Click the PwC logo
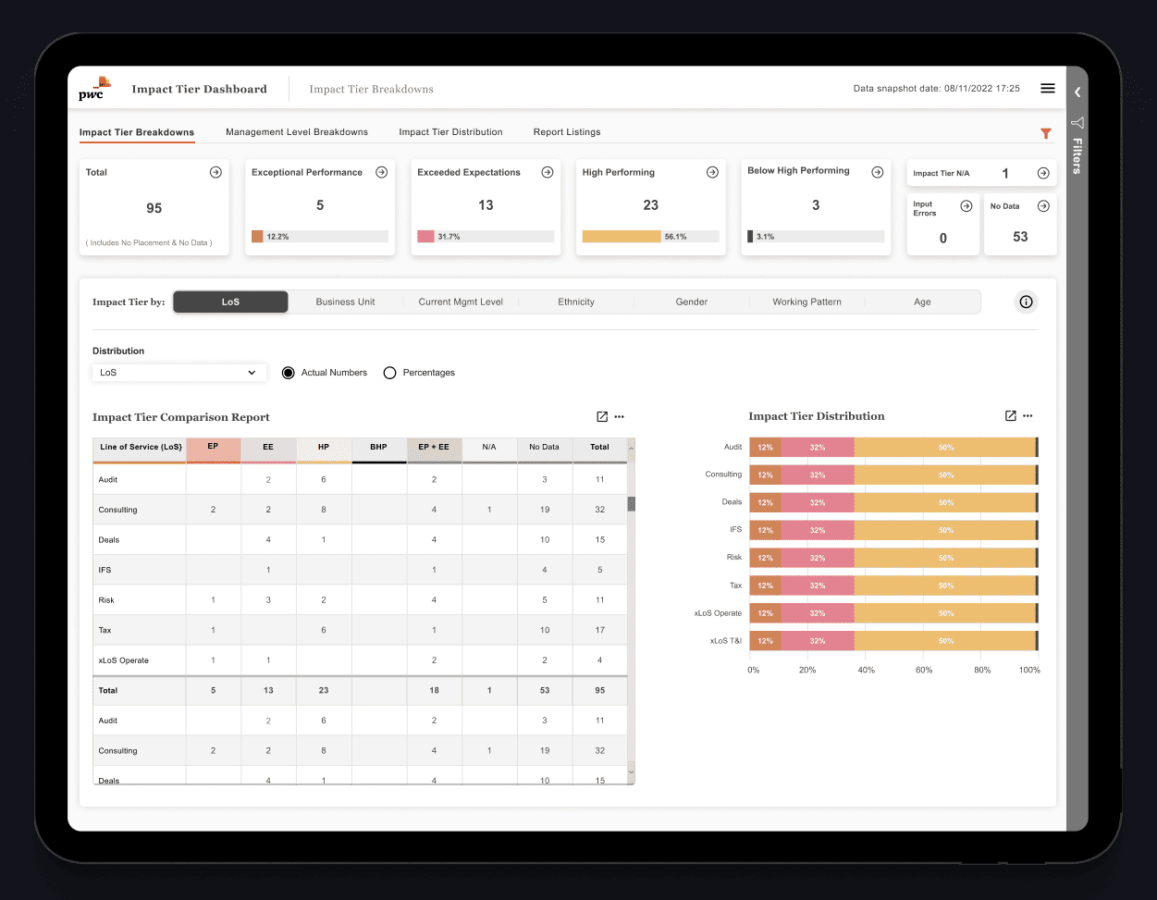 96,89
